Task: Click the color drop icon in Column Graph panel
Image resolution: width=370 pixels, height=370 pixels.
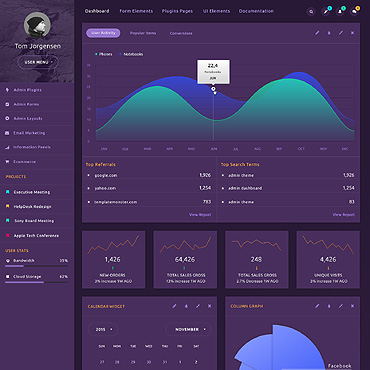Action: (329, 306)
